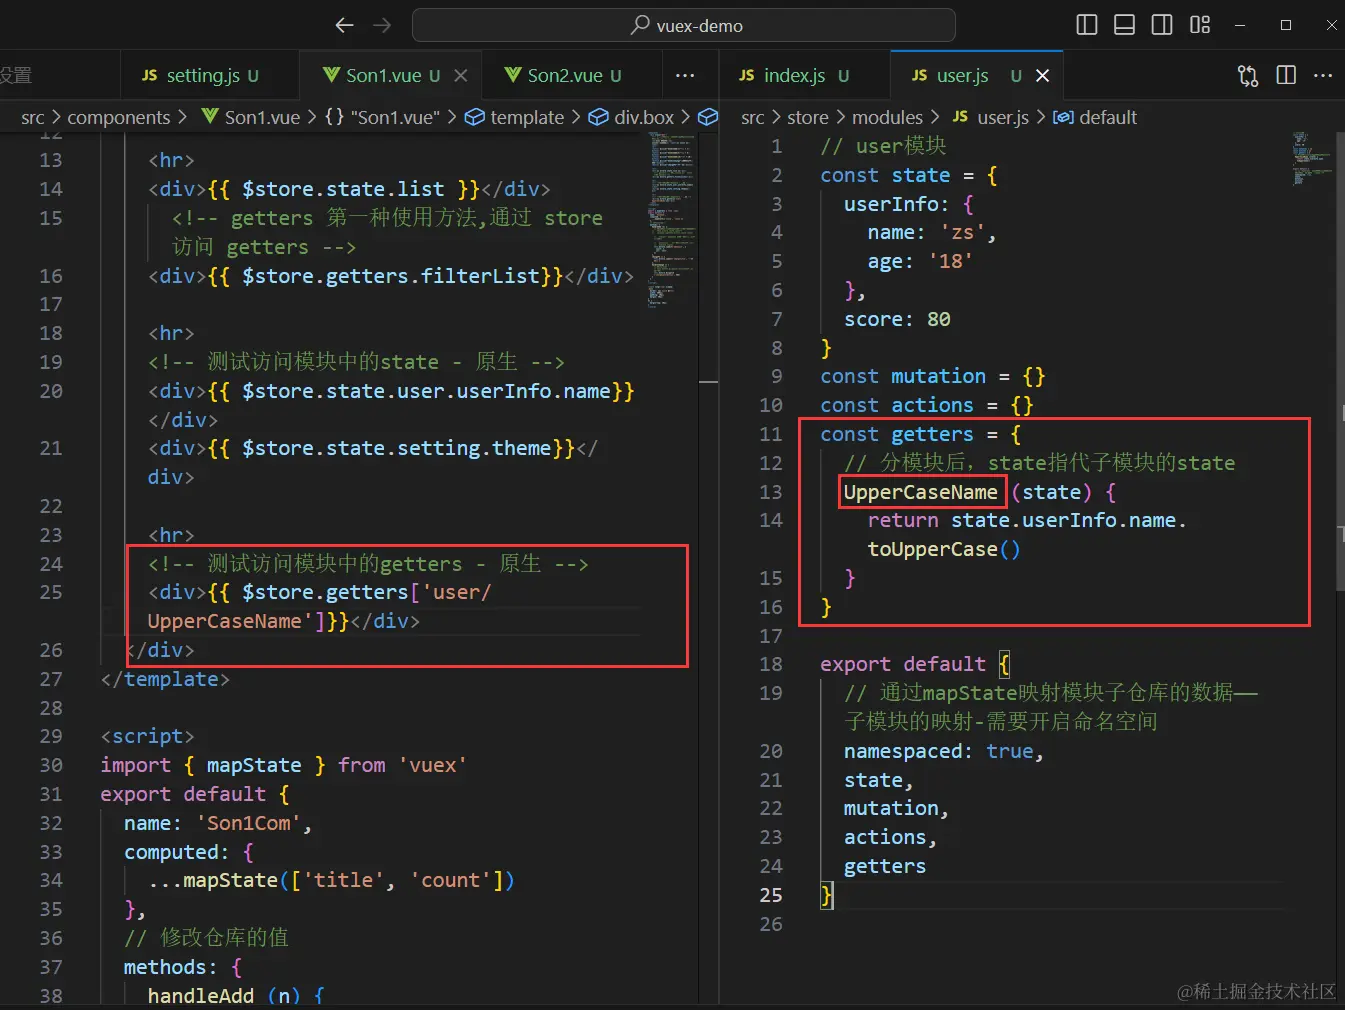Click the Vue icon on Son2.vue tab

coord(513,75)
